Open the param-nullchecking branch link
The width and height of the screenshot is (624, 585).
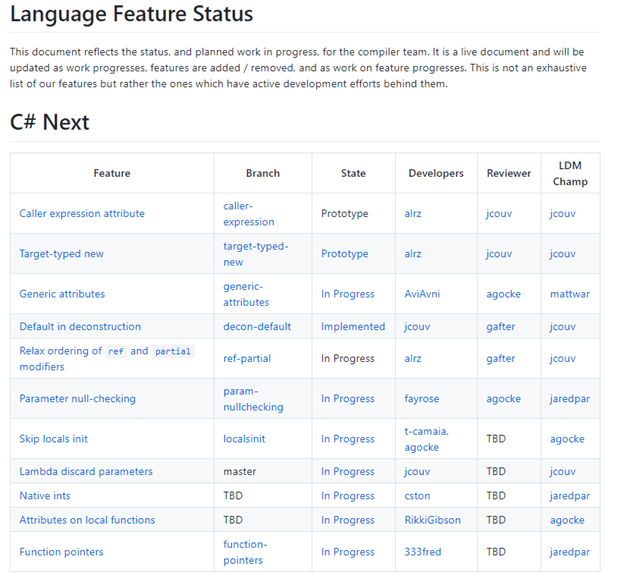pos(253,399)
